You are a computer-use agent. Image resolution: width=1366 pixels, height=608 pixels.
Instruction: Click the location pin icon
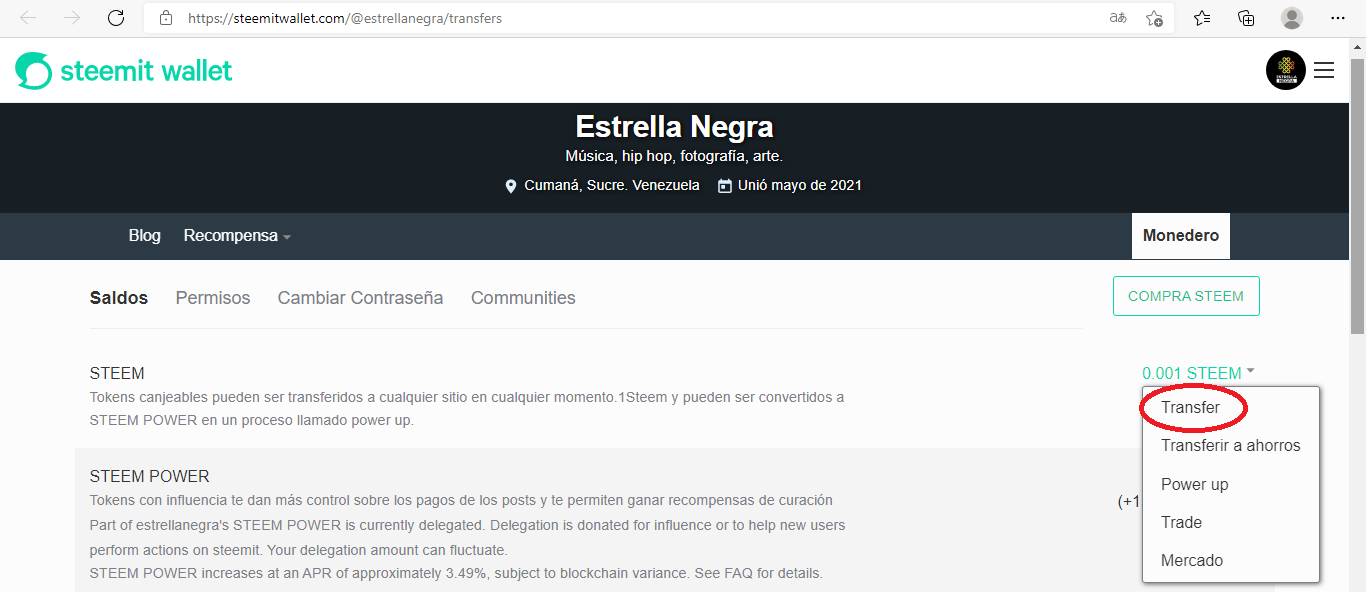[x=511, y=186]
